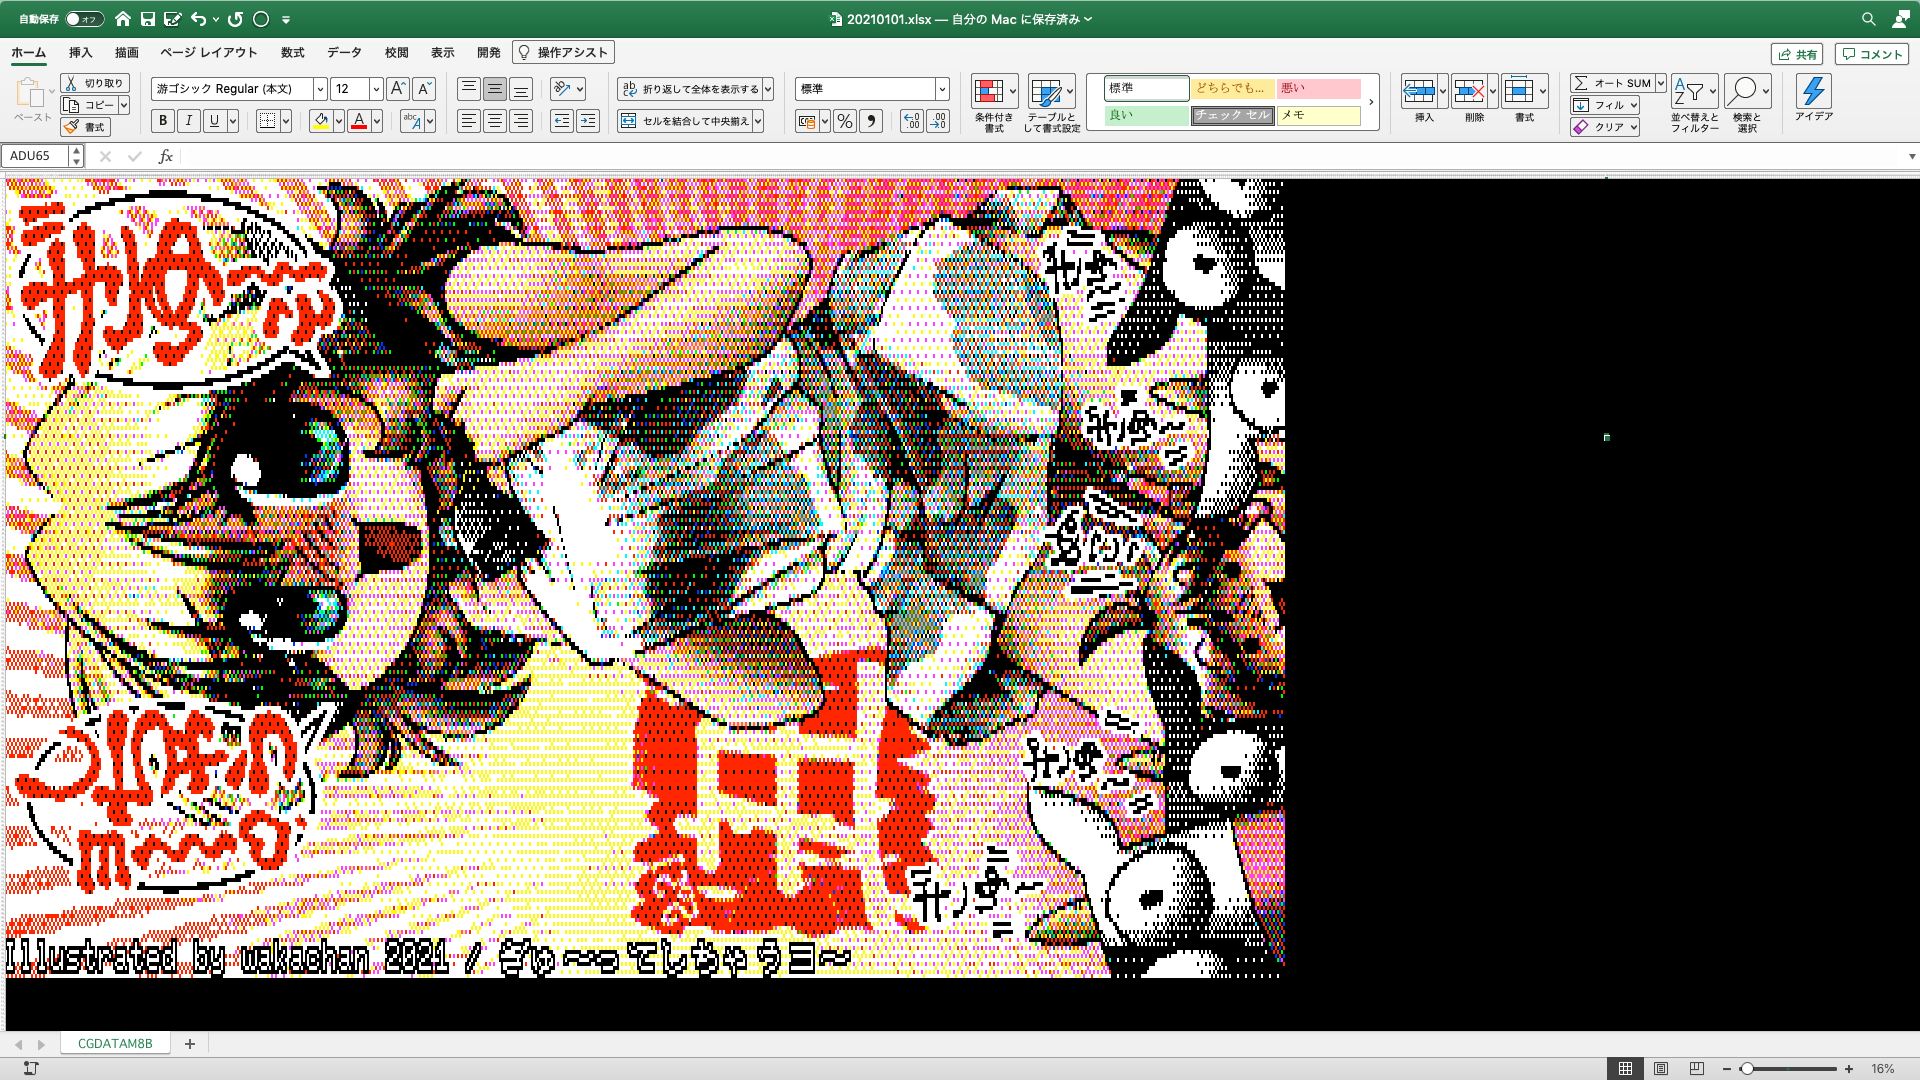Open 操作アシスト tell me box
Viewport: 1920px width, 1080px height.
click(563, 52)
